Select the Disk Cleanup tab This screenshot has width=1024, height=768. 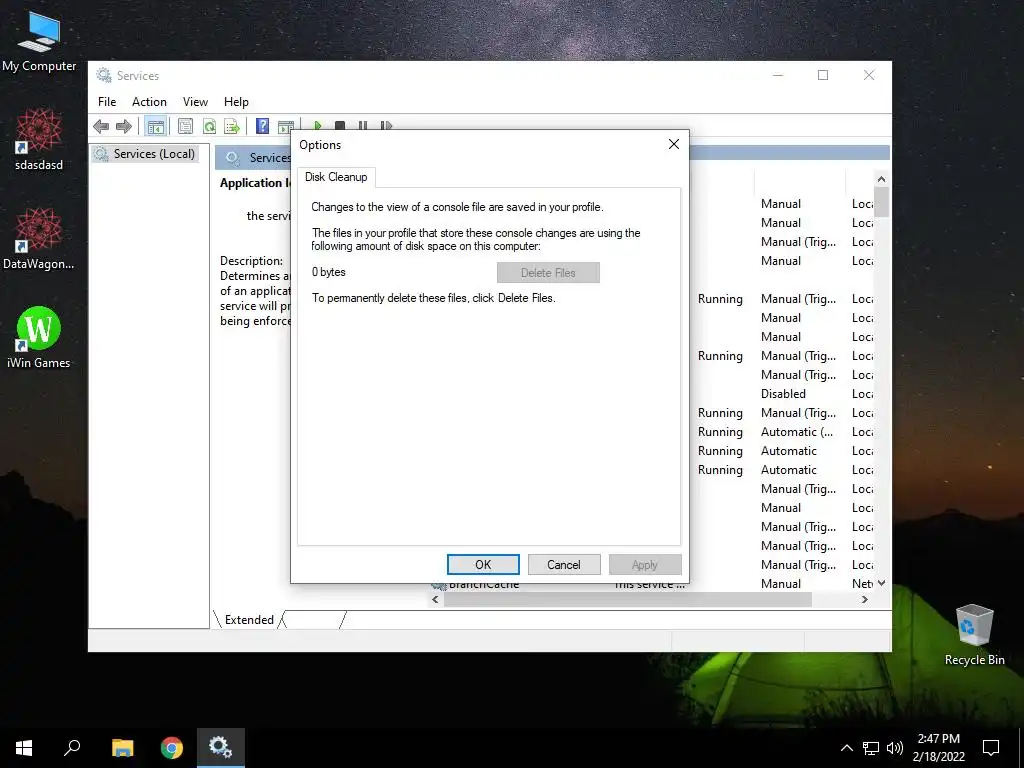(336, 177)
